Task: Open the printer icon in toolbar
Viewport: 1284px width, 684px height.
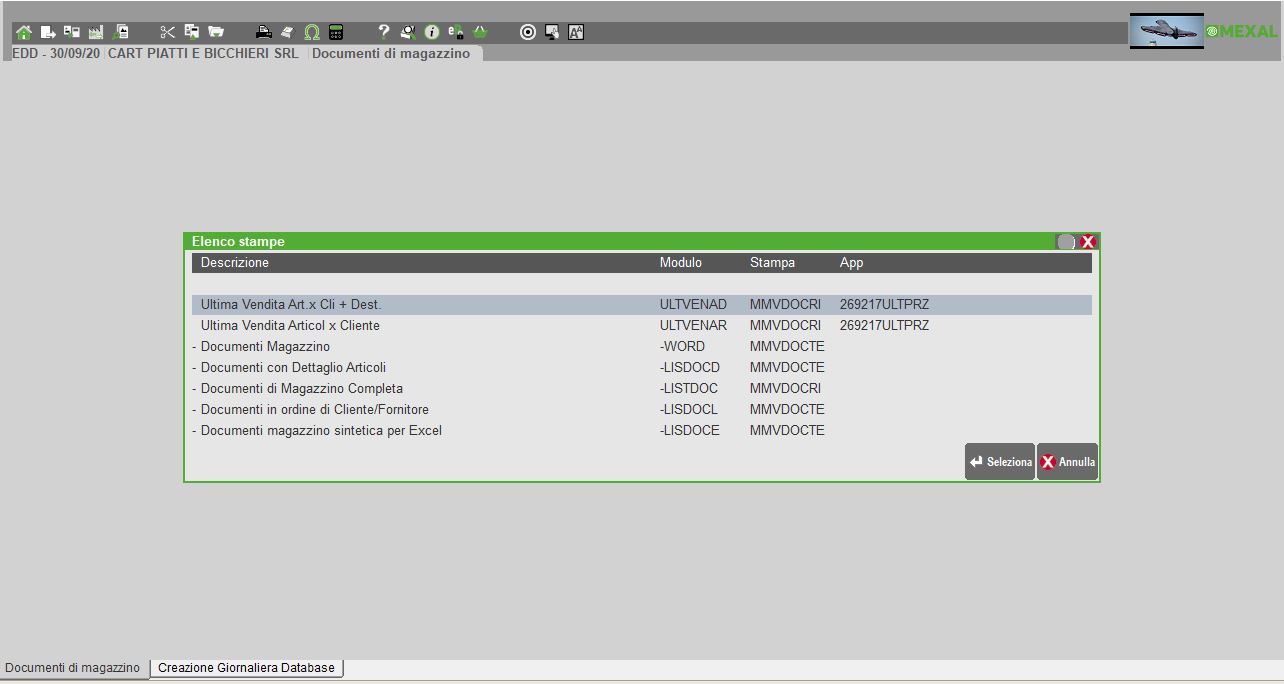Action: tap(264, 32)
